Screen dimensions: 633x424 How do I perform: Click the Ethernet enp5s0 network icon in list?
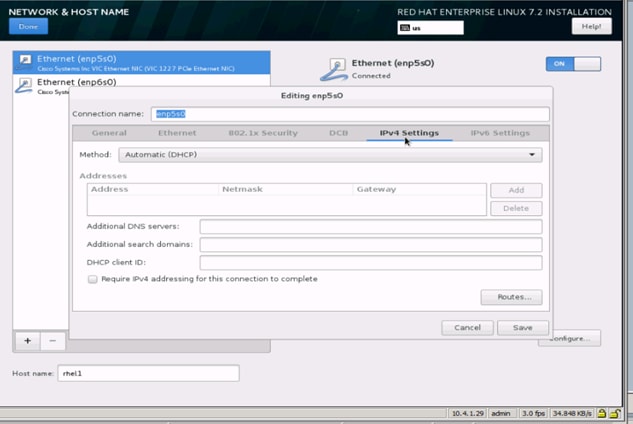click(24, 62)
